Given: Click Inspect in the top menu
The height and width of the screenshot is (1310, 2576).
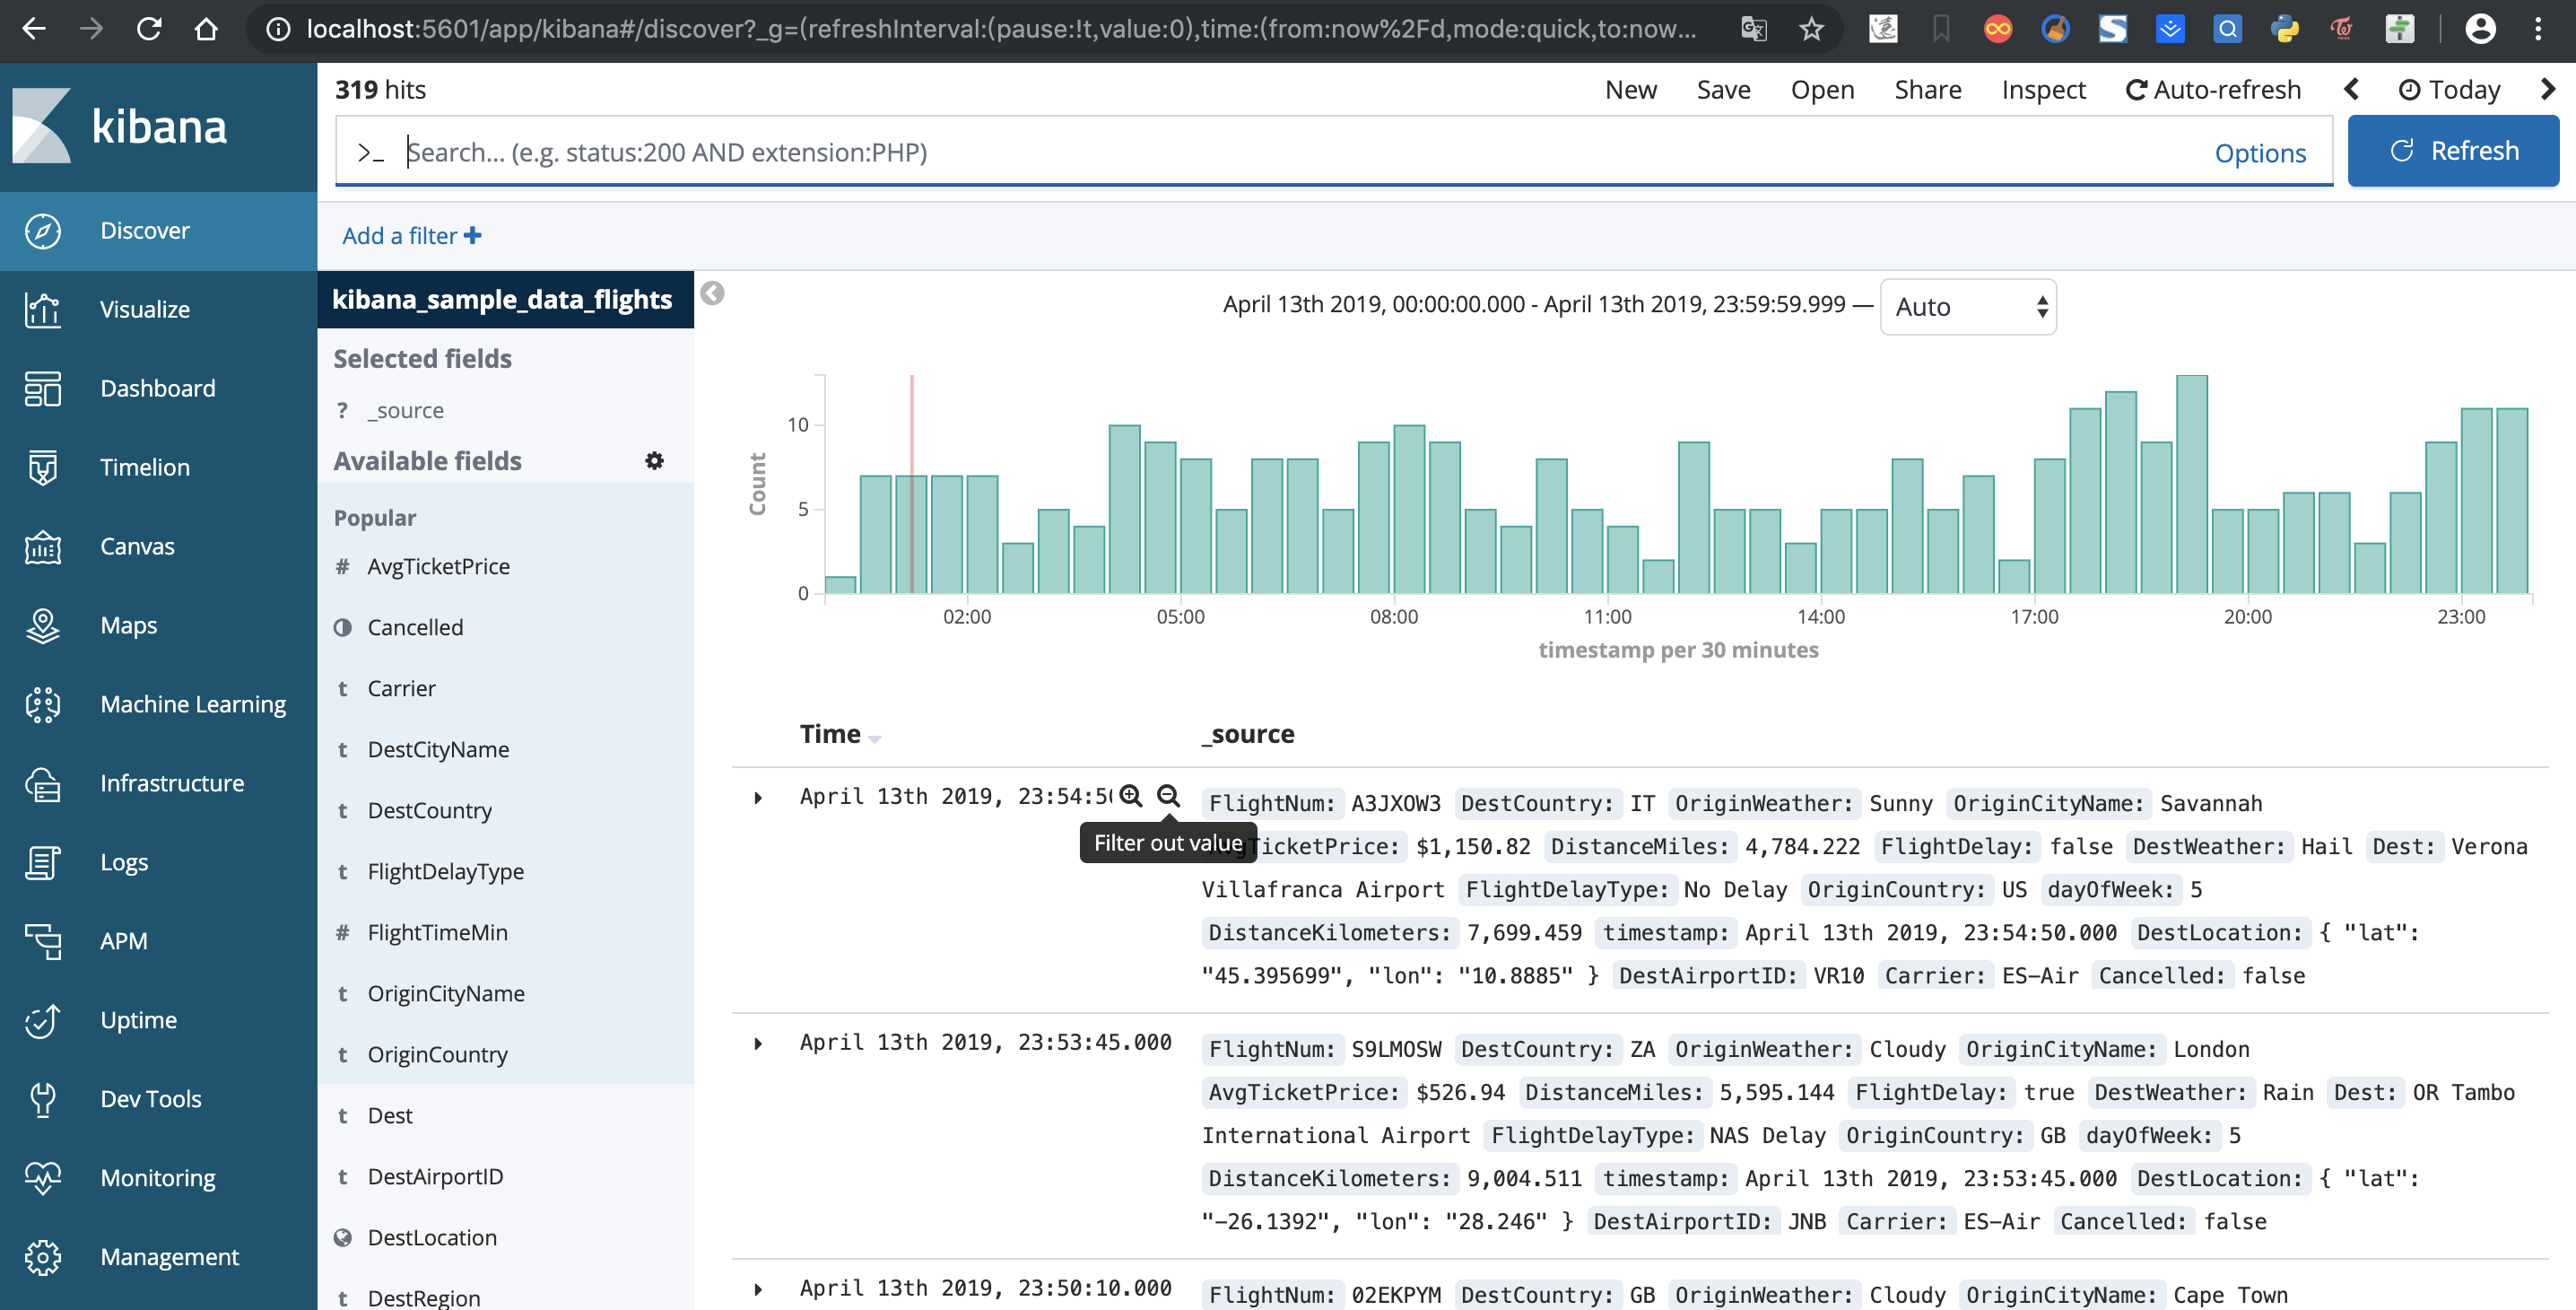Looking at the screenshot, I should pos(2043,90).
